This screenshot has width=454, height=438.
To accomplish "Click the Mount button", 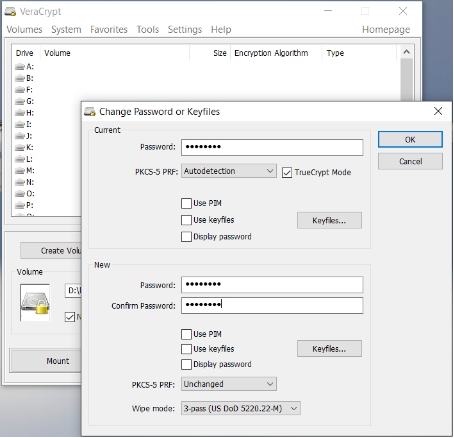I will click(x=46, y=361).
